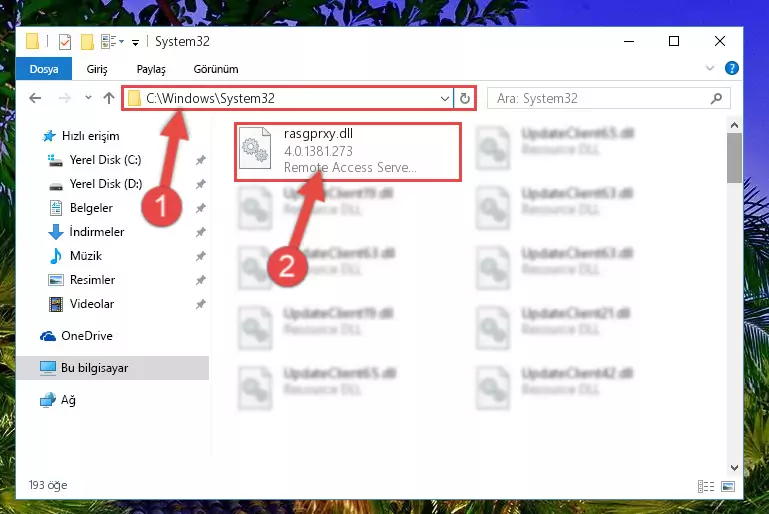Open the Customize Quick Access Toolbar arrow
Viewport: 769px width, 514px height.
pos(135,43)
